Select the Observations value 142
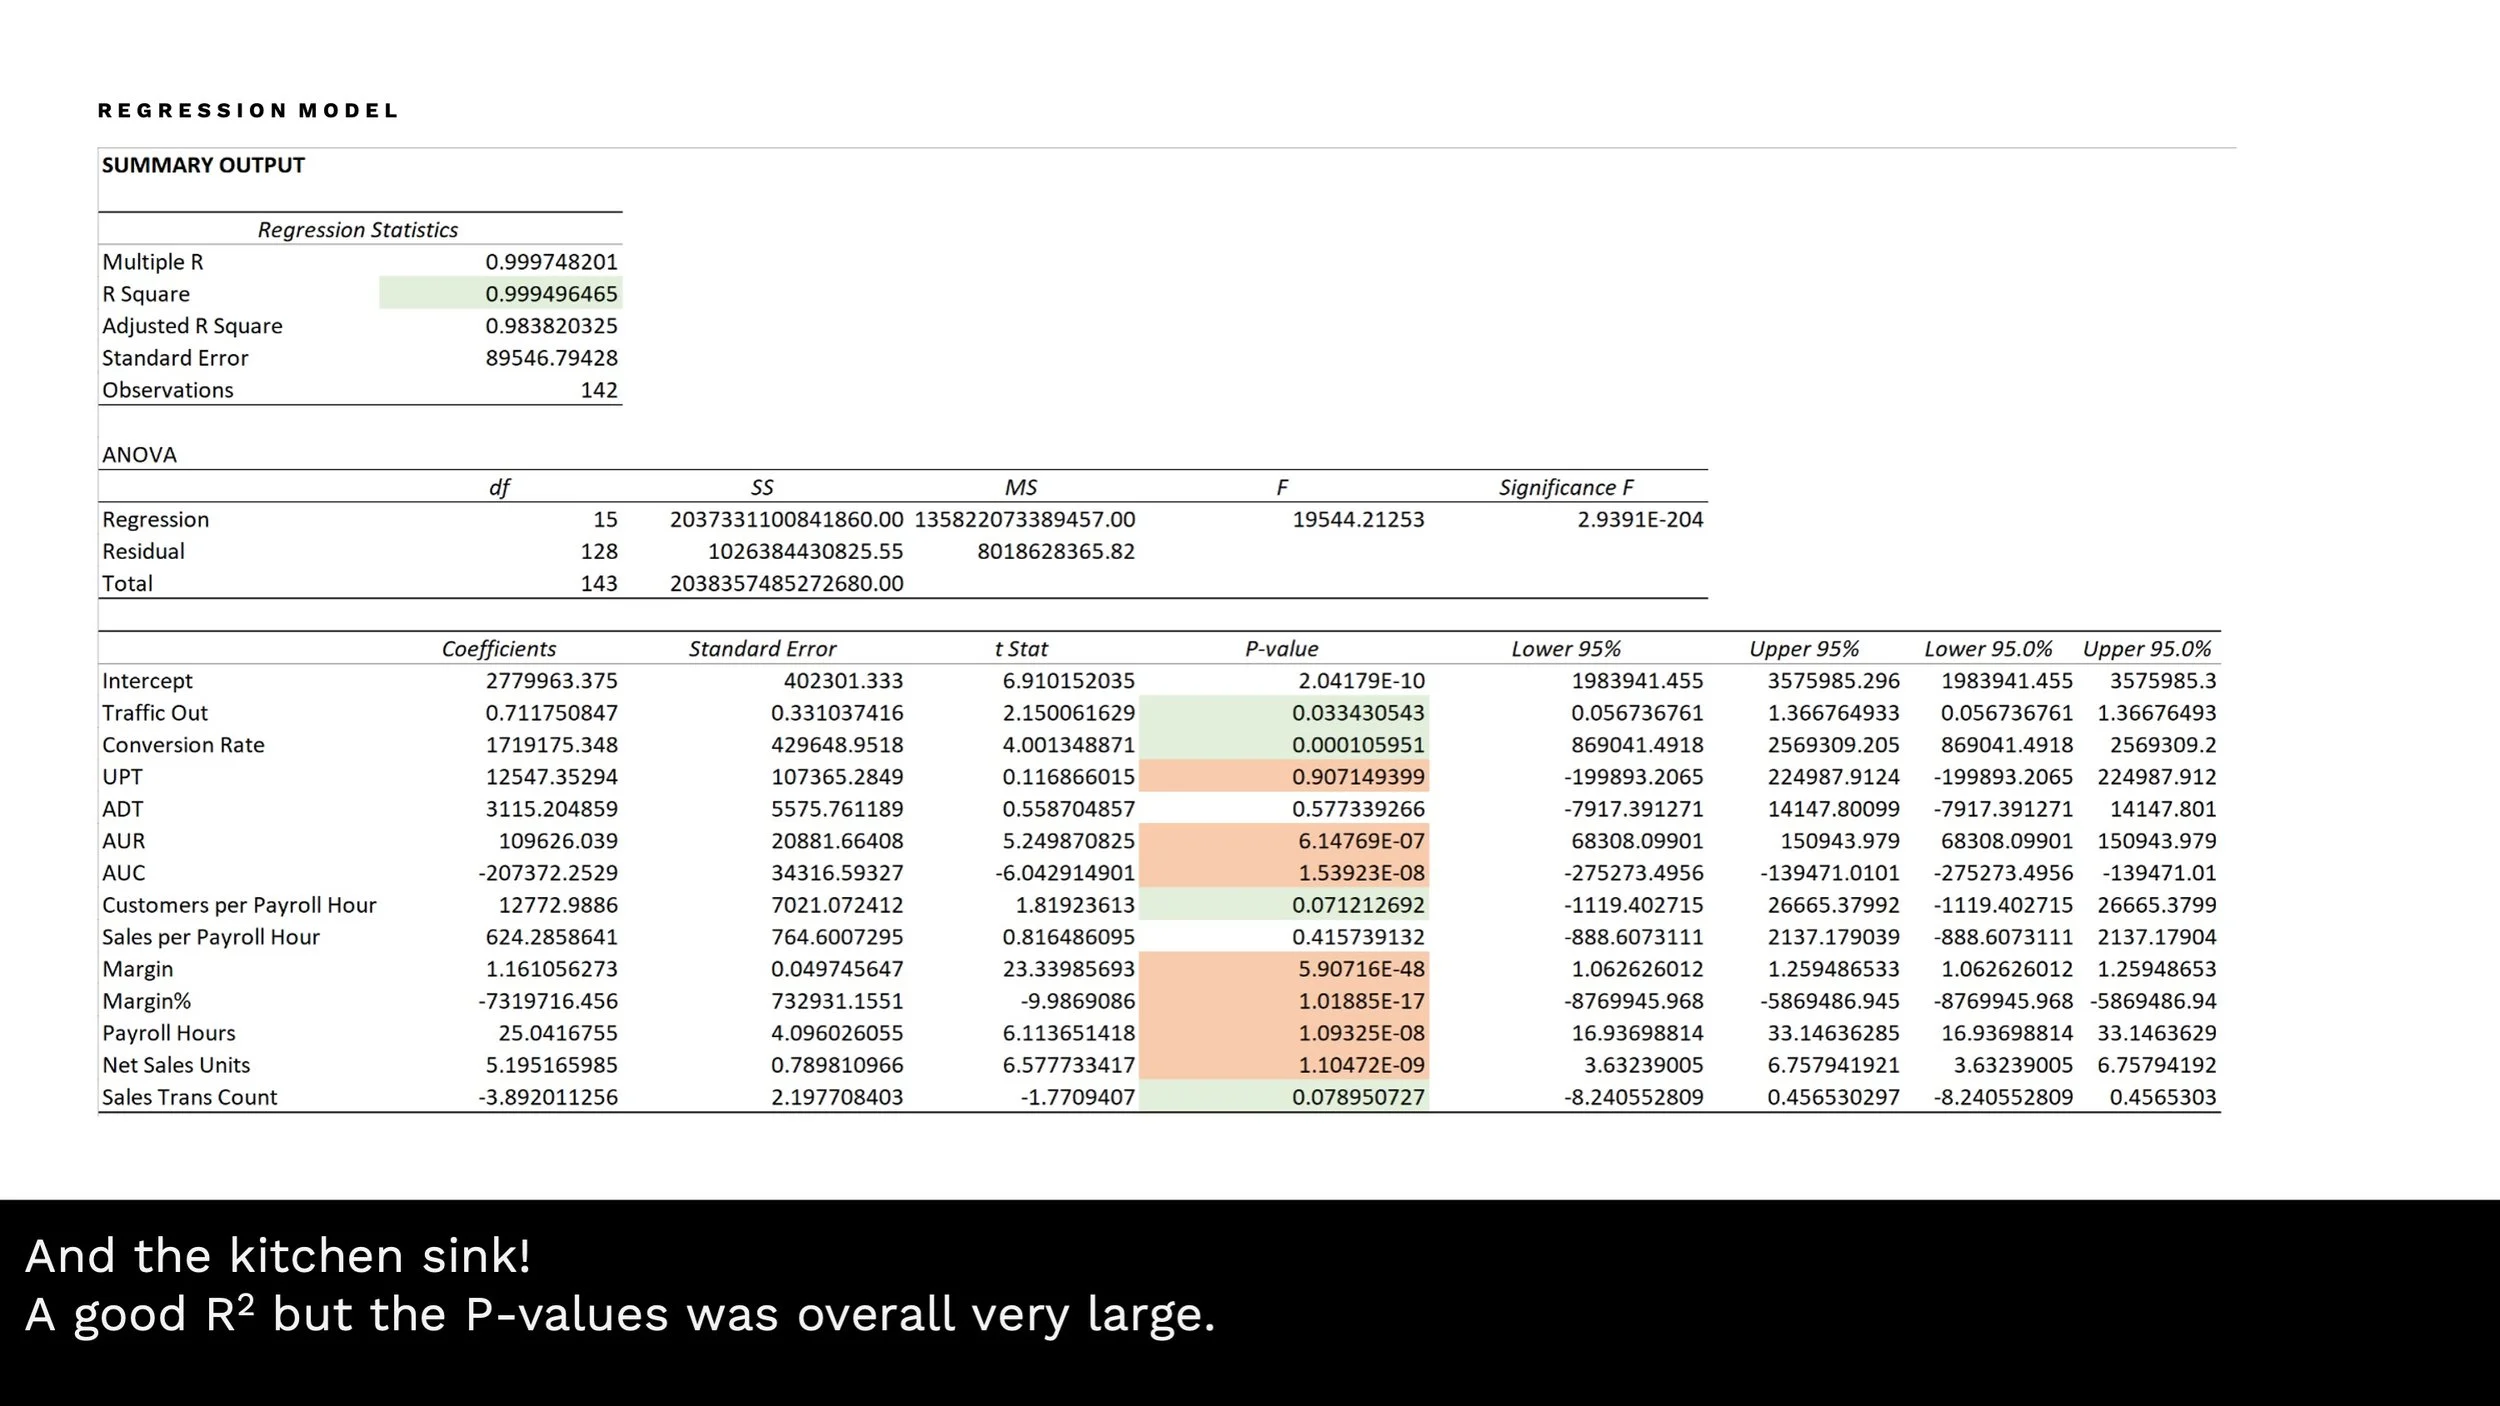 [x=599, y=390]
